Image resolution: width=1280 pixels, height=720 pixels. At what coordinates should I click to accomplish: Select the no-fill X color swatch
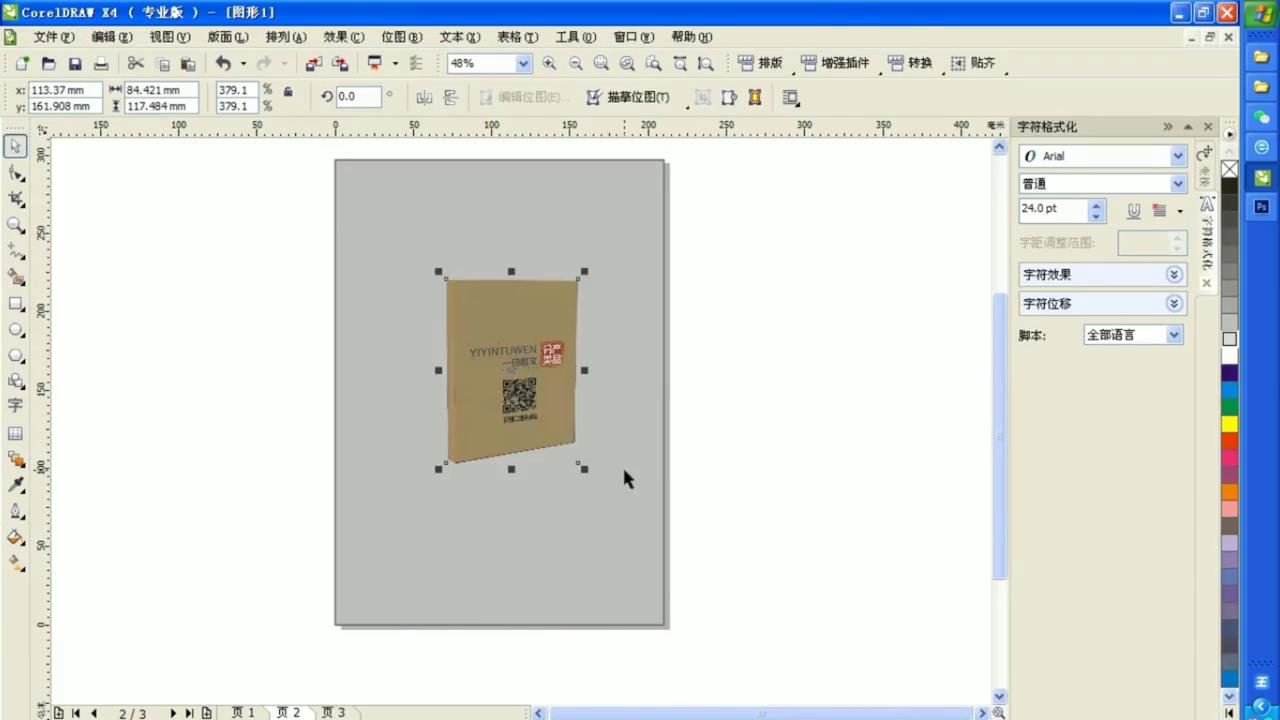coord(1230,169)
